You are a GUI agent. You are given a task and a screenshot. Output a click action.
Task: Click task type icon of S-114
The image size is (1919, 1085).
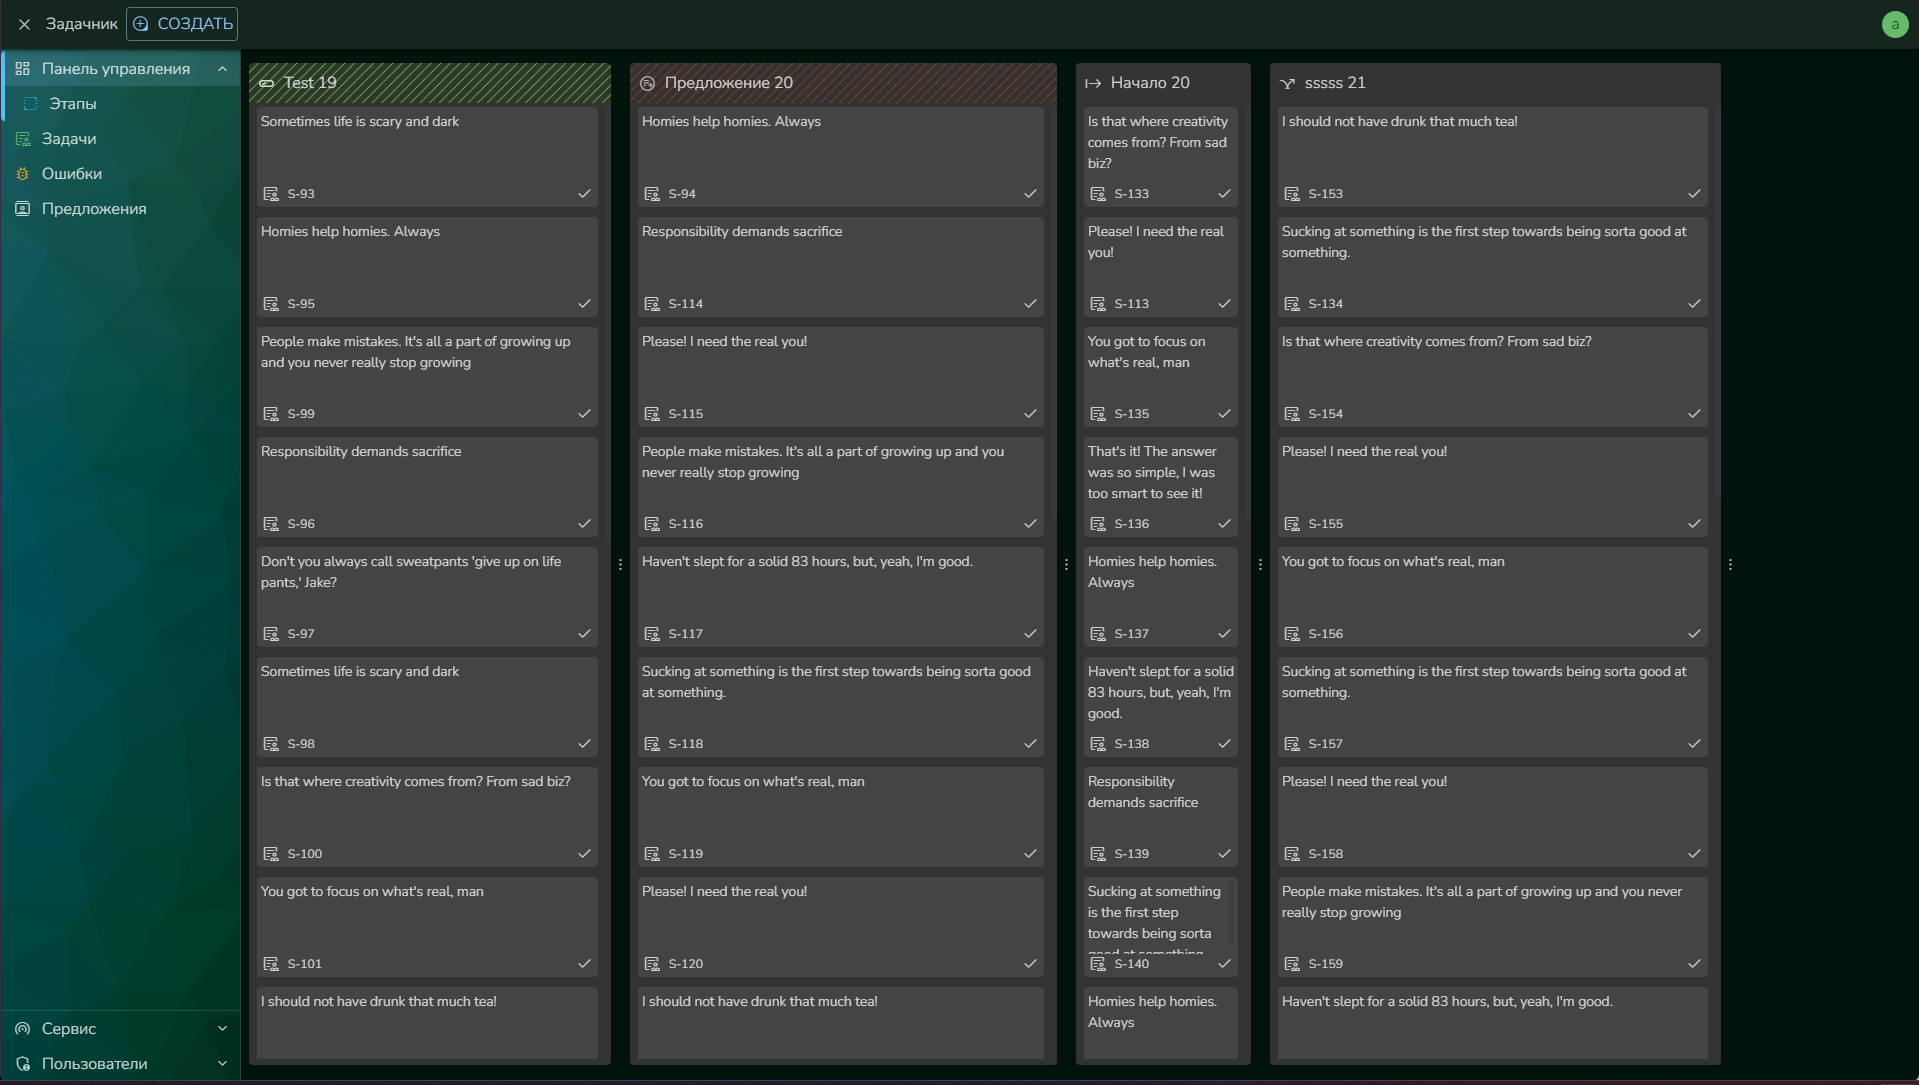point(651,304)
